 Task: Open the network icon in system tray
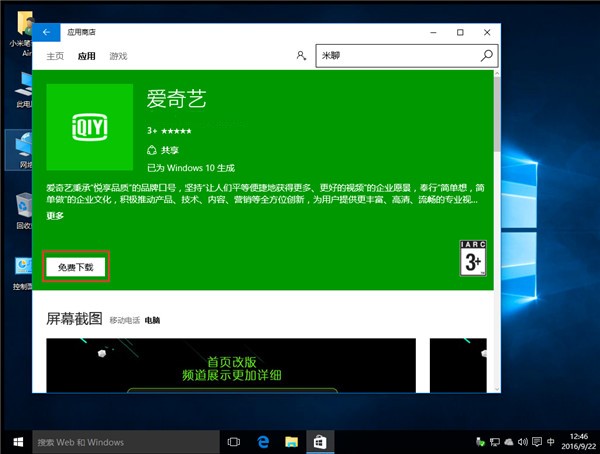point(494,442)
